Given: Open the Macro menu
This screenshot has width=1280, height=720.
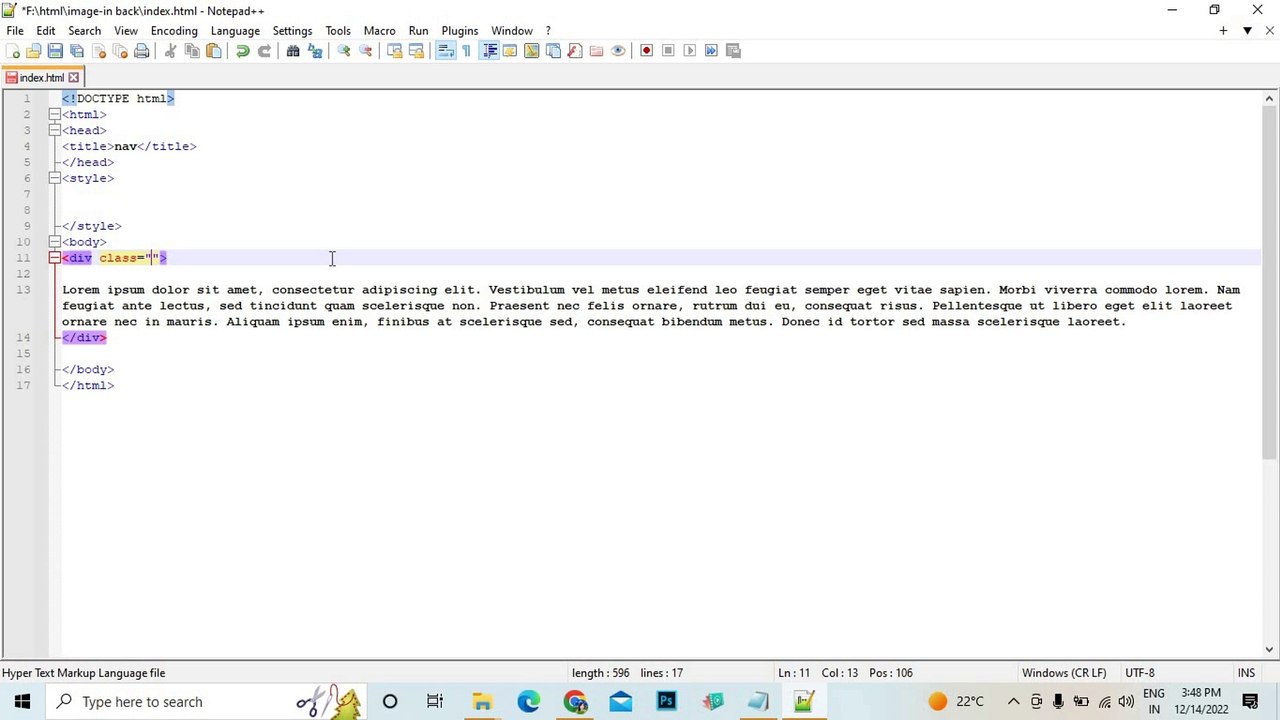Looking at the screenshot, I should click(379, 31).
